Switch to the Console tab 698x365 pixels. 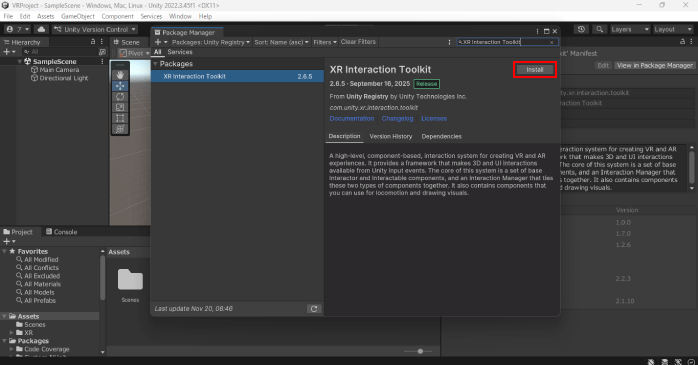pos(61,232)
